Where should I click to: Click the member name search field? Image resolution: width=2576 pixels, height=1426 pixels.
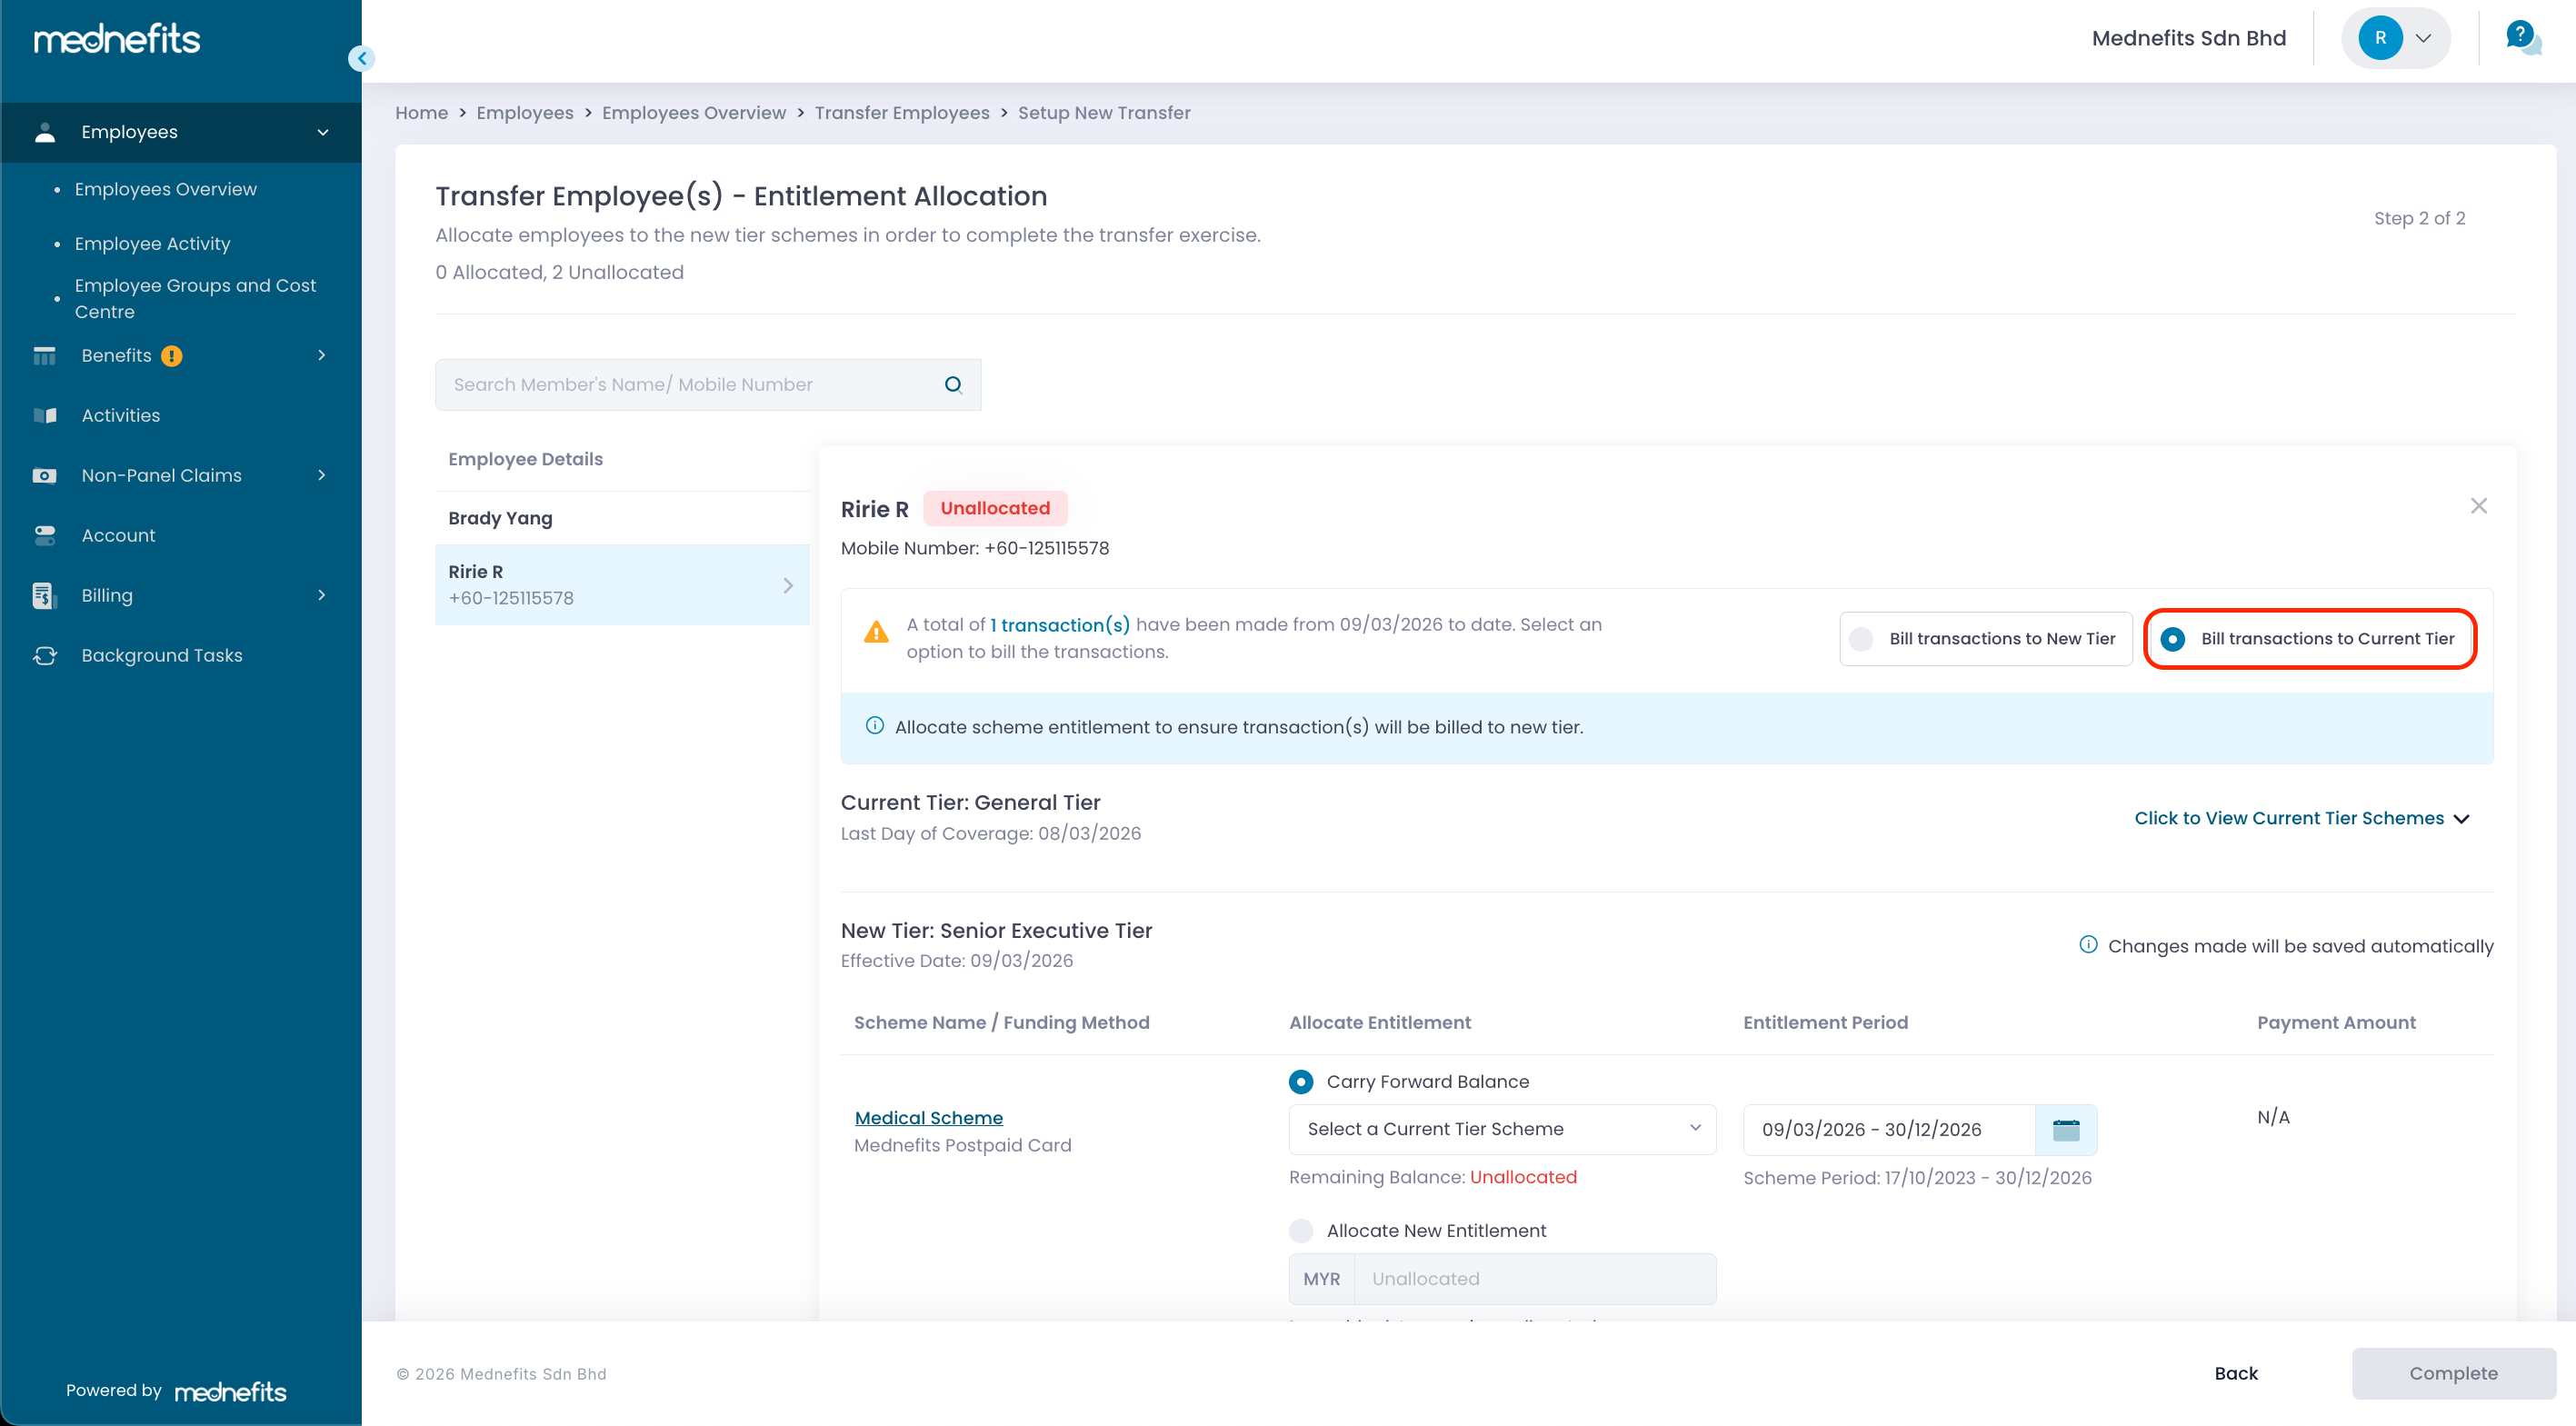point(690,384)
